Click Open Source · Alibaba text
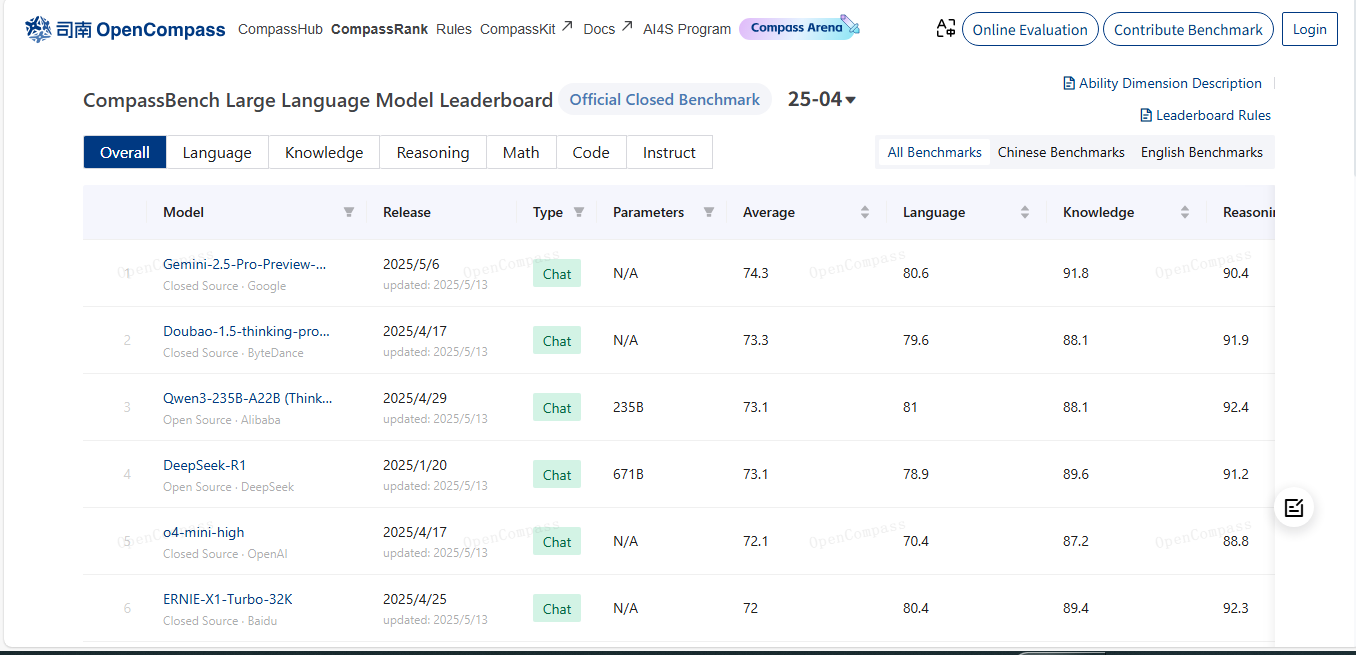This screenshot has width=1356, height=655. tap(222, 420)
